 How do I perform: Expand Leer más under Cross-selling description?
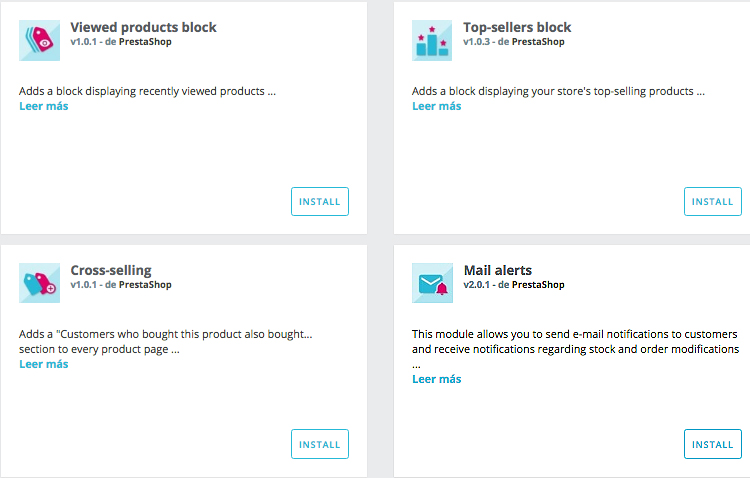[44, 364]
